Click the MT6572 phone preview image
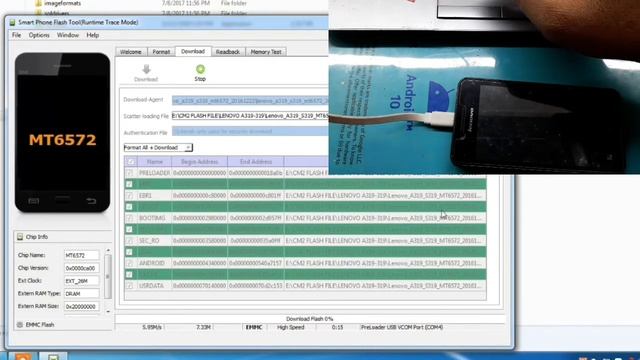Viewport: 640px width, 360px height. pyautogui.click(x=62, y=132)
